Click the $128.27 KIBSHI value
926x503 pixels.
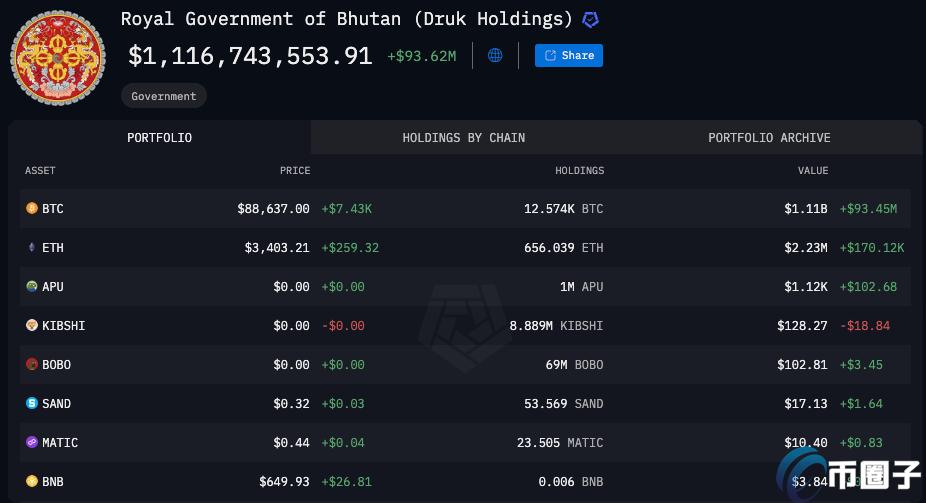(802, 325)
